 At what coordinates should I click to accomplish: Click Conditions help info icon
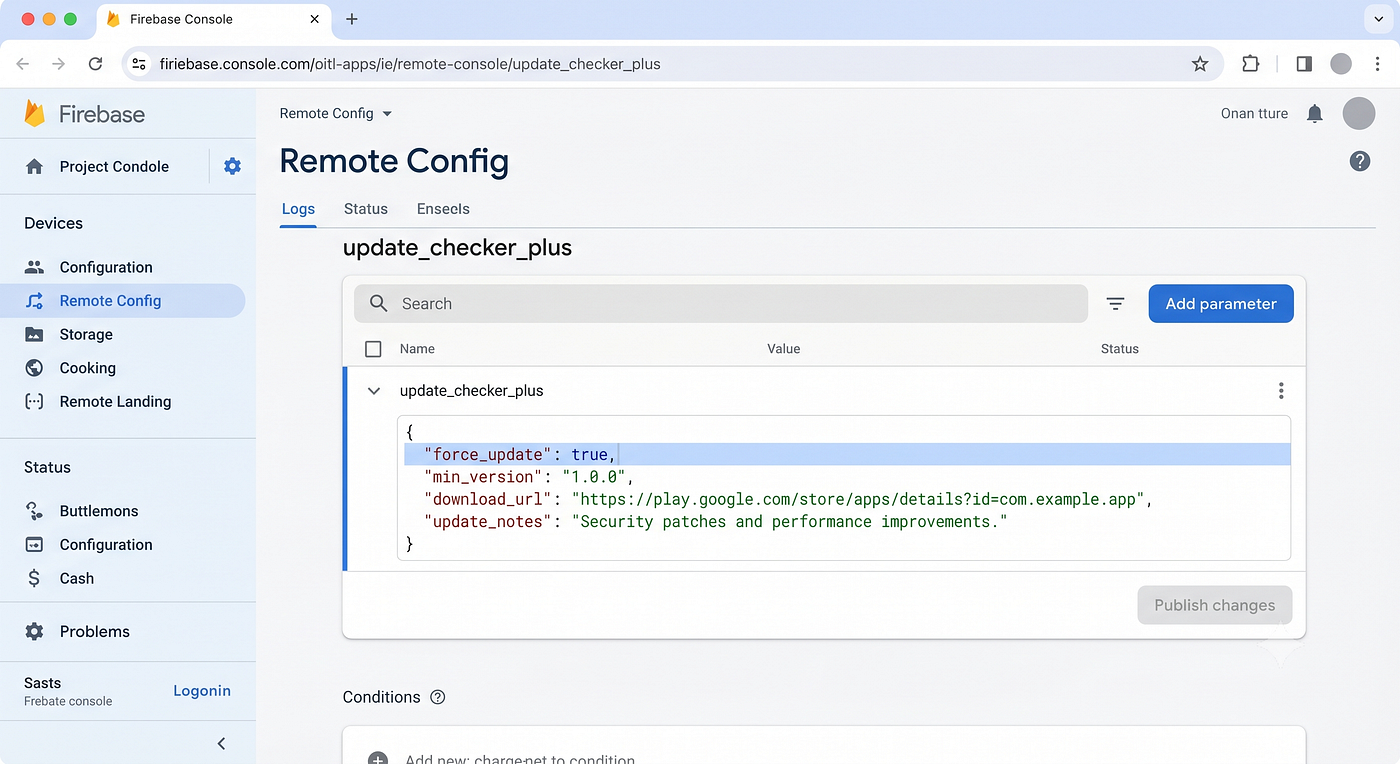point(438,697)
